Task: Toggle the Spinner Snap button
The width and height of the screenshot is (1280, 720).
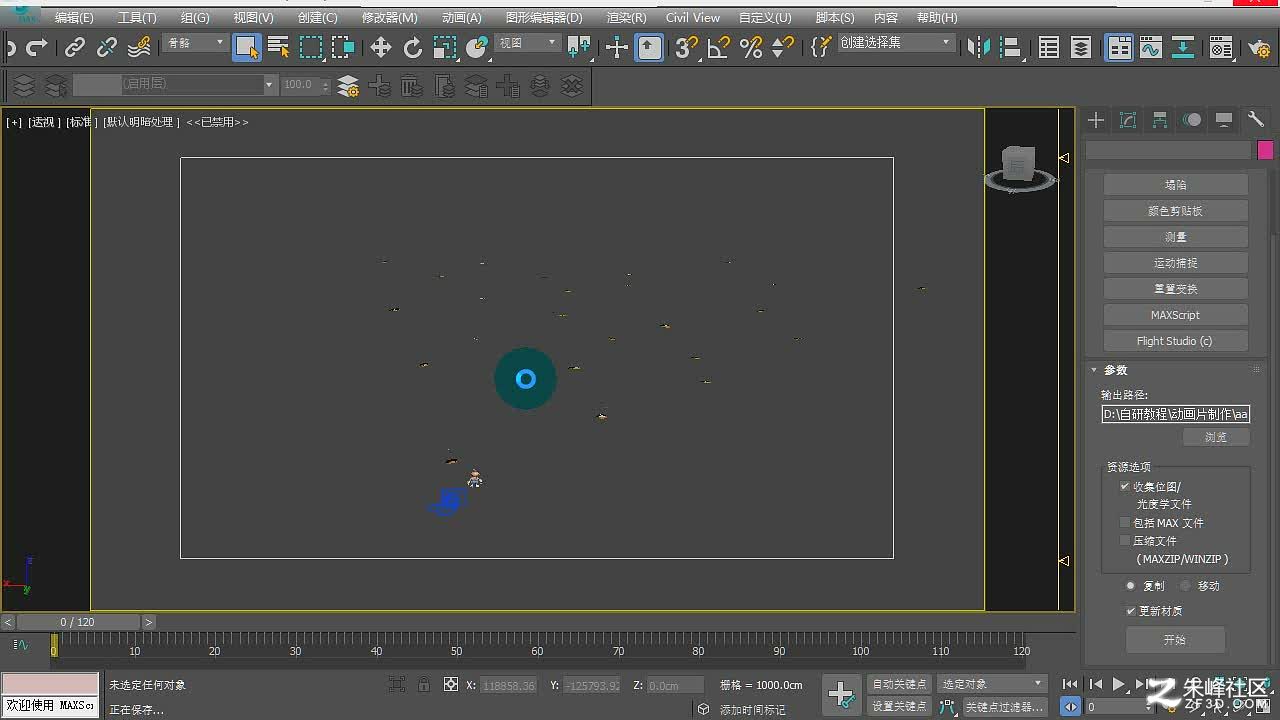Action: [x=783, y=47]
